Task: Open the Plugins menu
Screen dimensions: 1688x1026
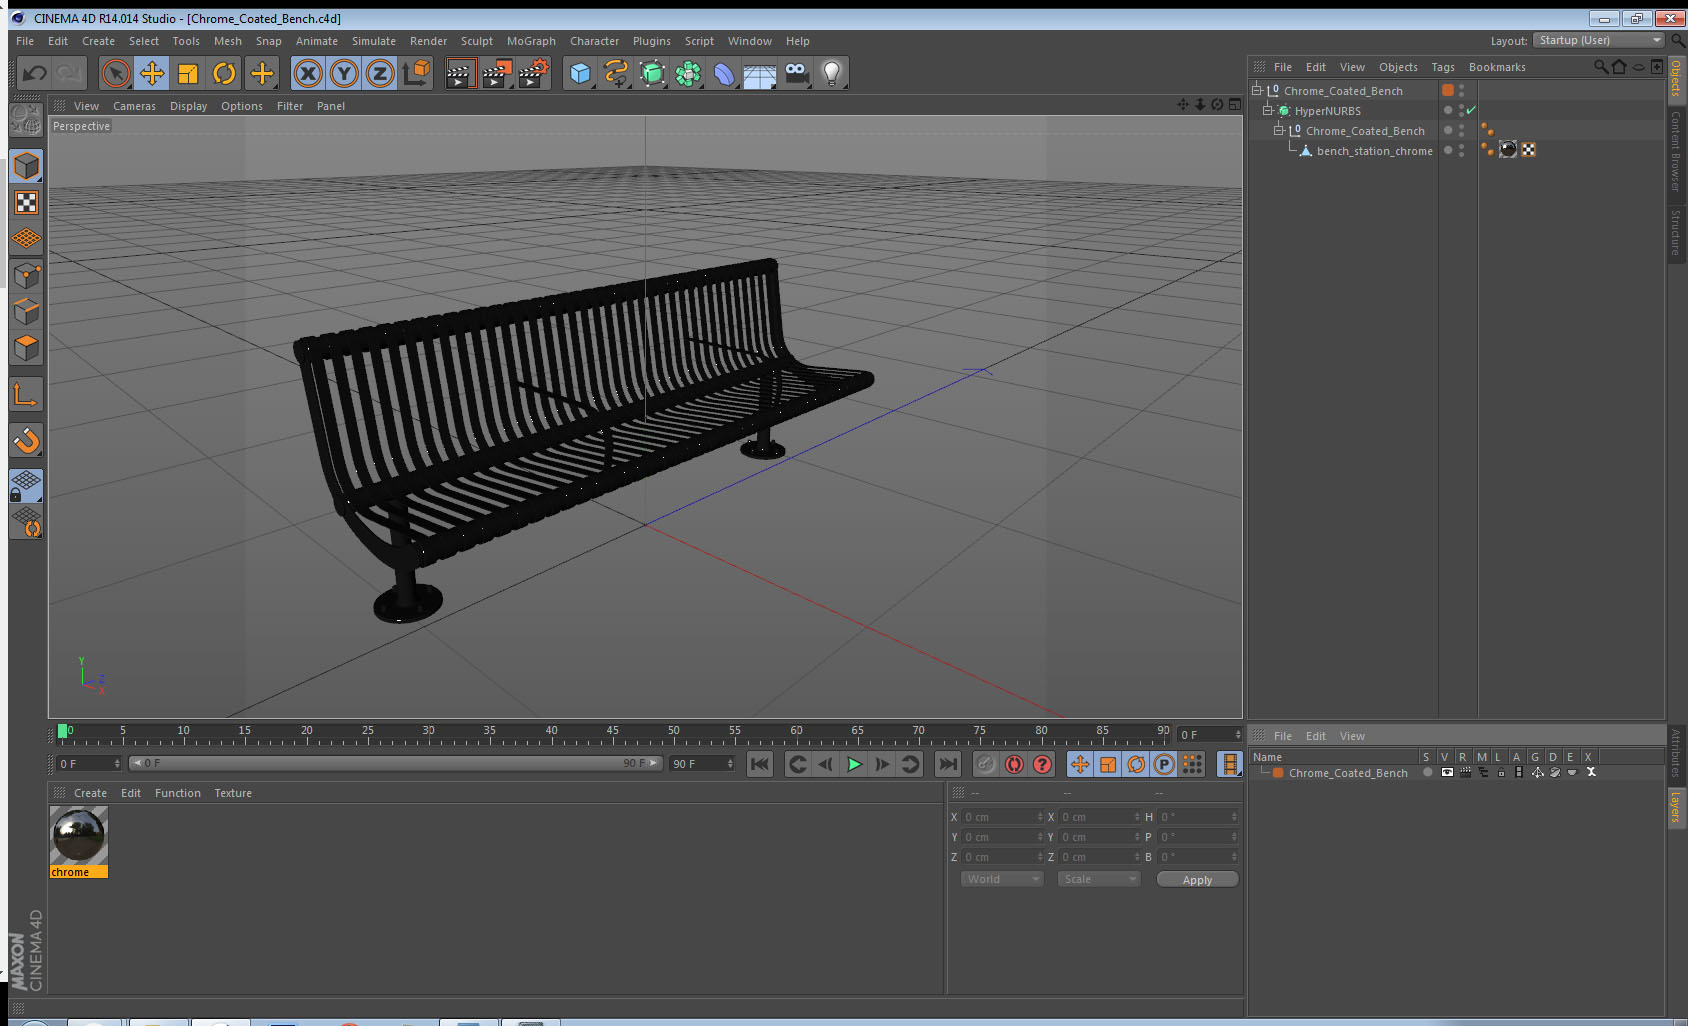Action: (x=651, y=41)
